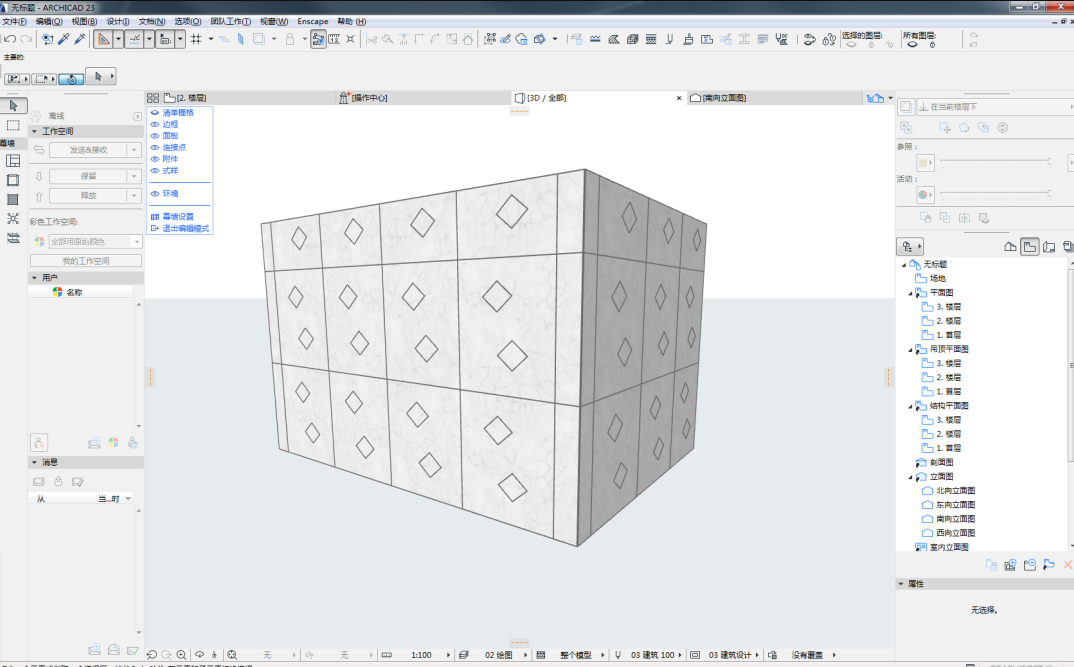Toggle visibility of 附件 accessories

point(155,159)
